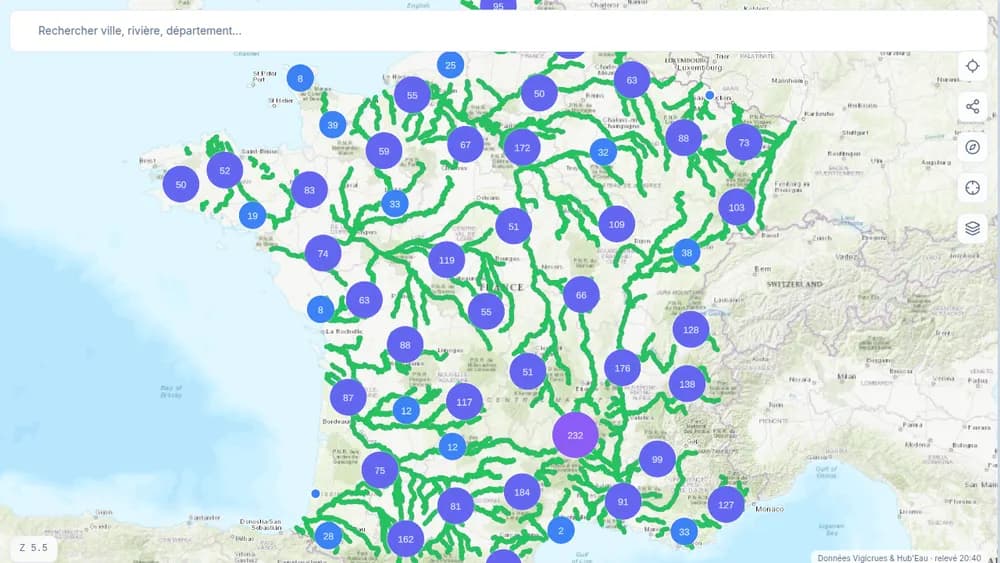The width and height of the screenshot is (1000, 563).
Task: Open the 25 station cluster
Action: (450, 65)
